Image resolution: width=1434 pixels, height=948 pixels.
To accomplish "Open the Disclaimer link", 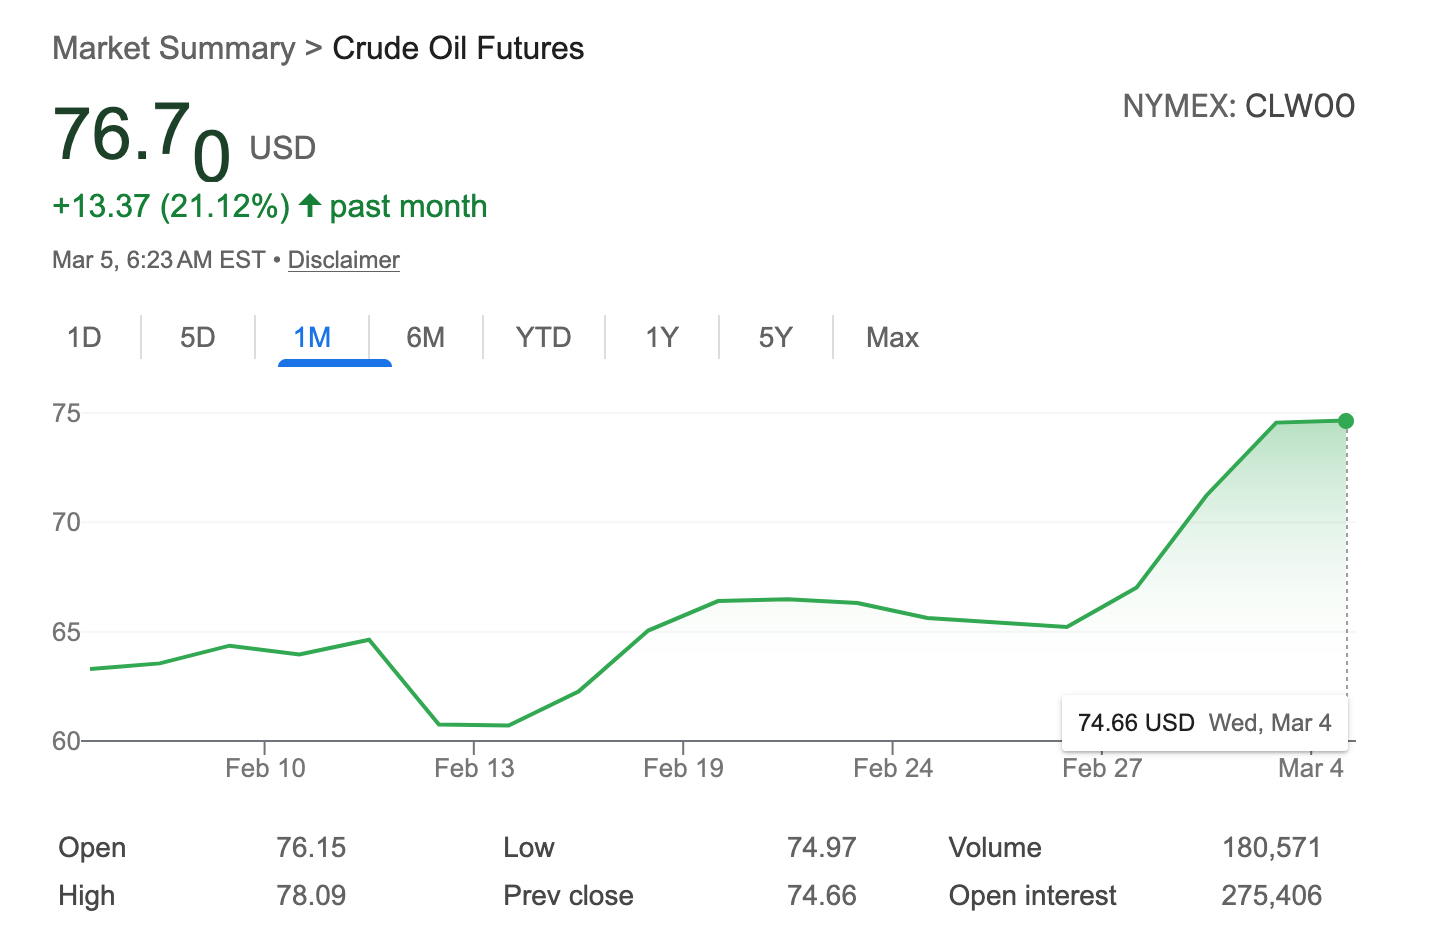I will (343, 260).
